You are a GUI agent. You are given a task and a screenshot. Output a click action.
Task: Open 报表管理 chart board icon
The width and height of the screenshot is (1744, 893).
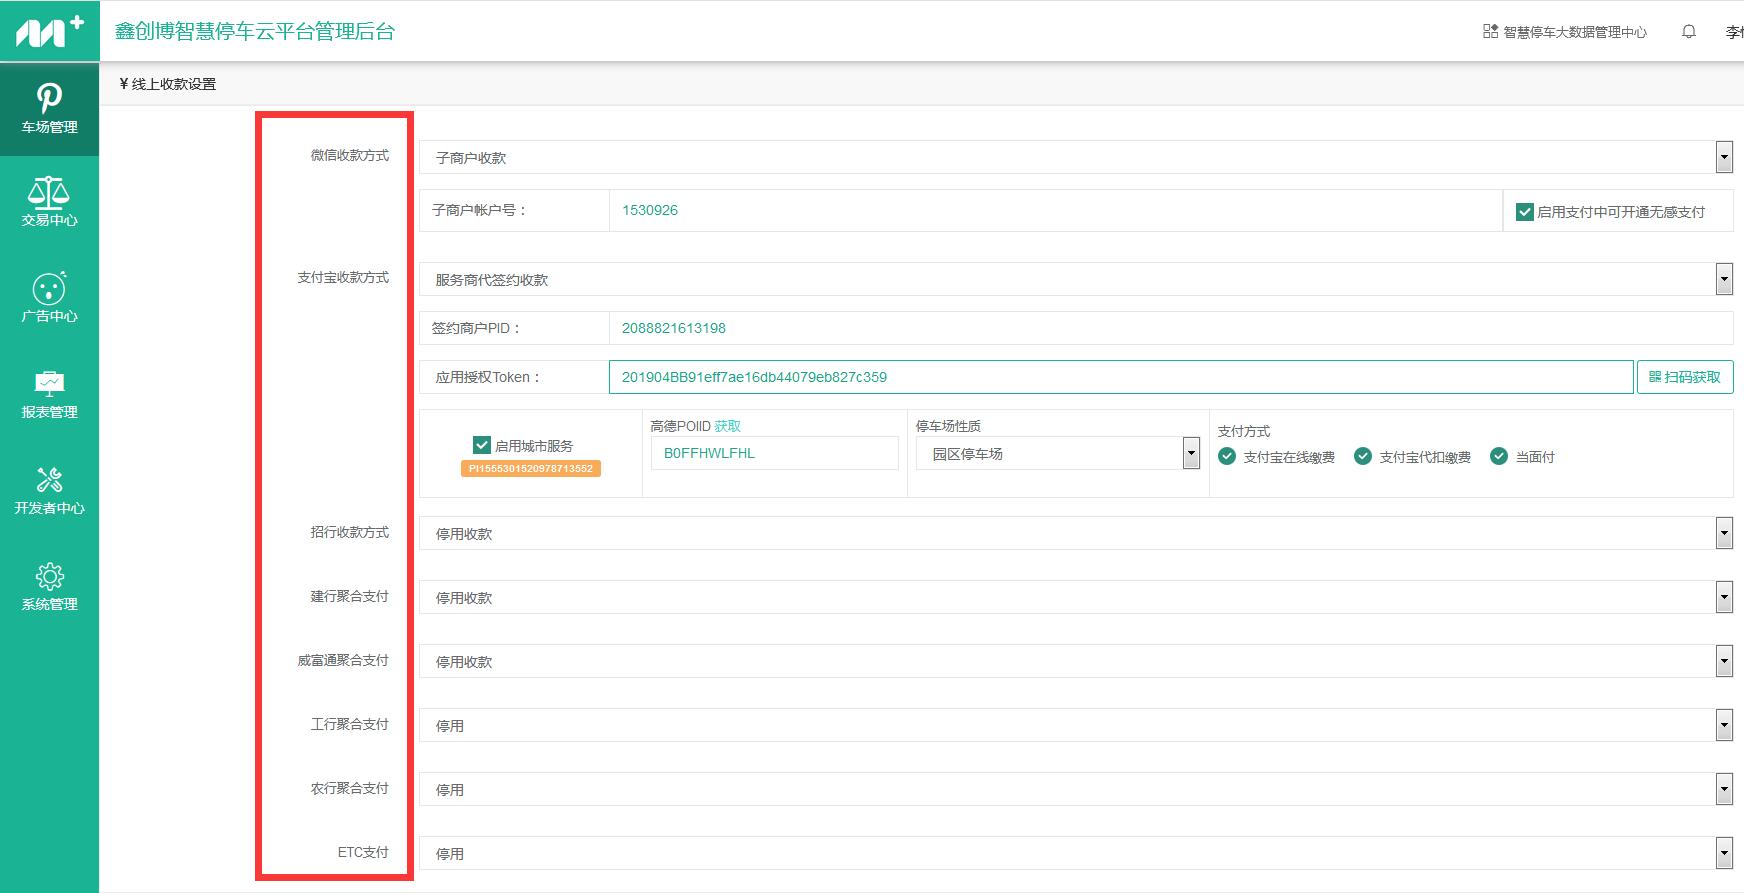(49, 384)
